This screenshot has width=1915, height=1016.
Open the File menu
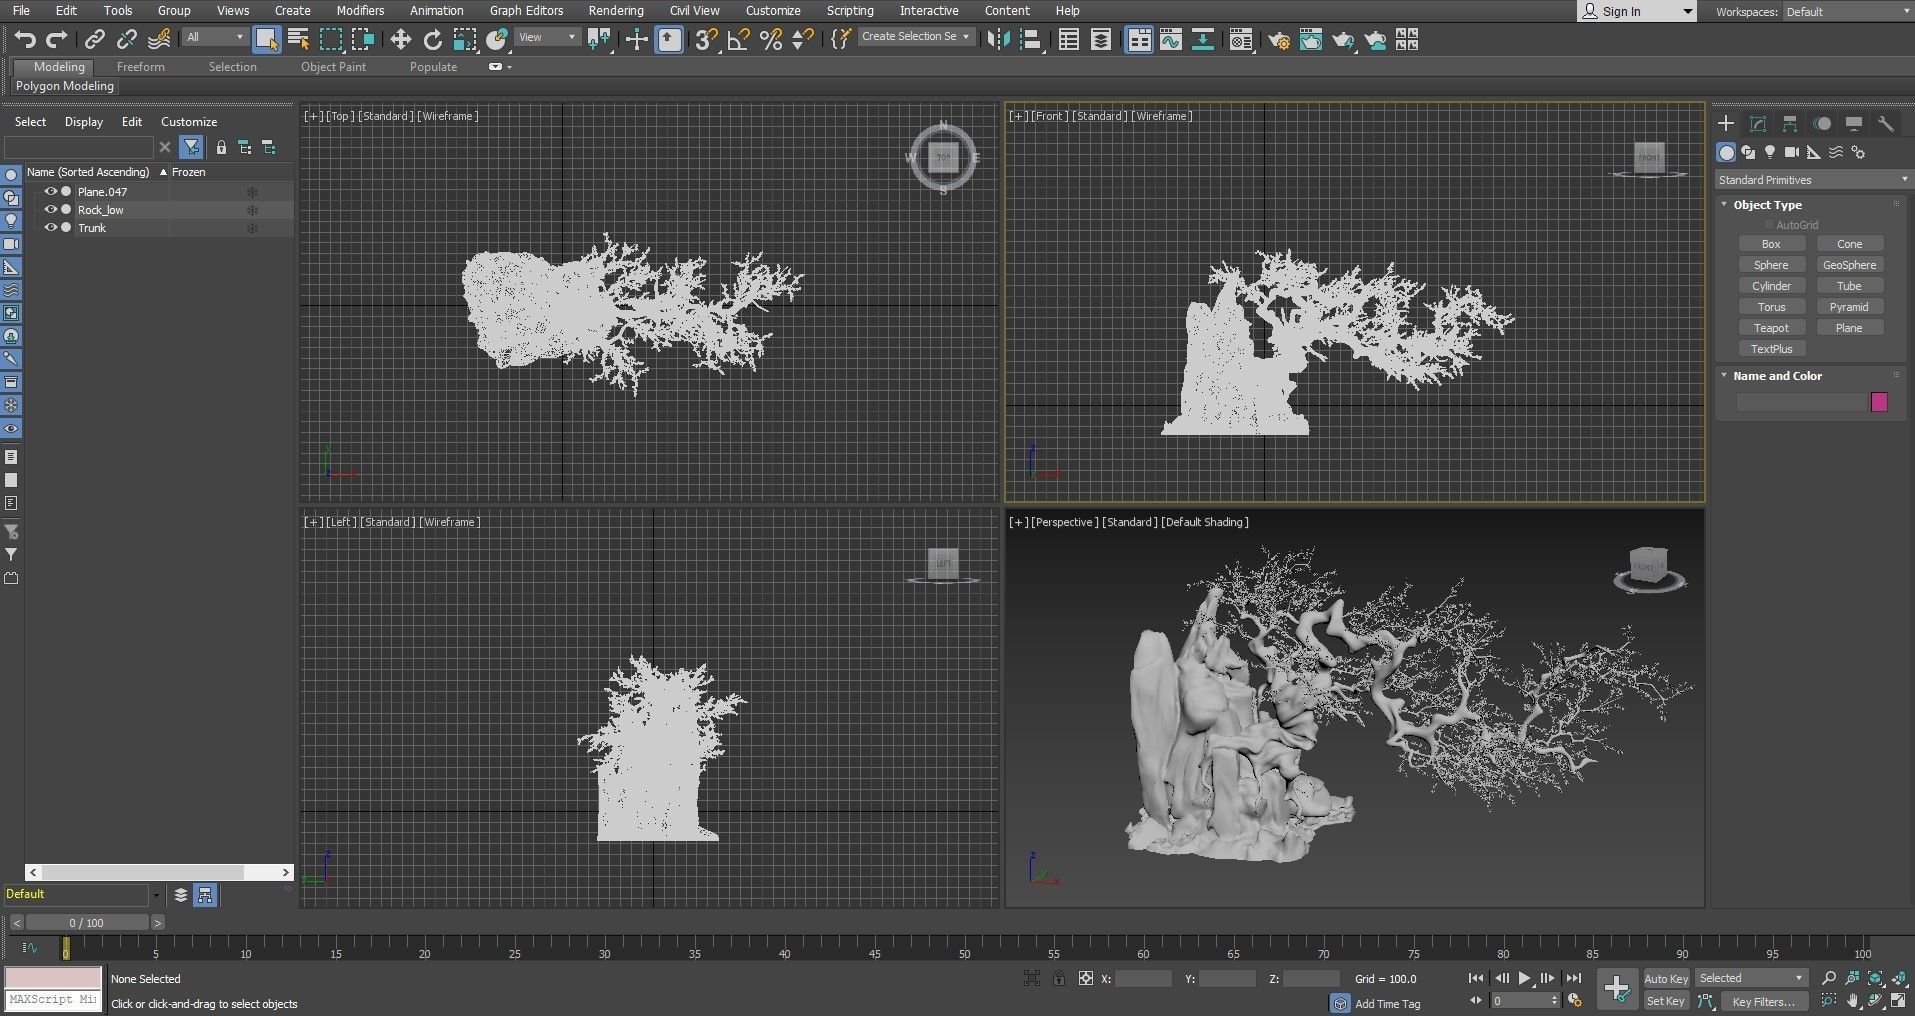coord(21,10)
